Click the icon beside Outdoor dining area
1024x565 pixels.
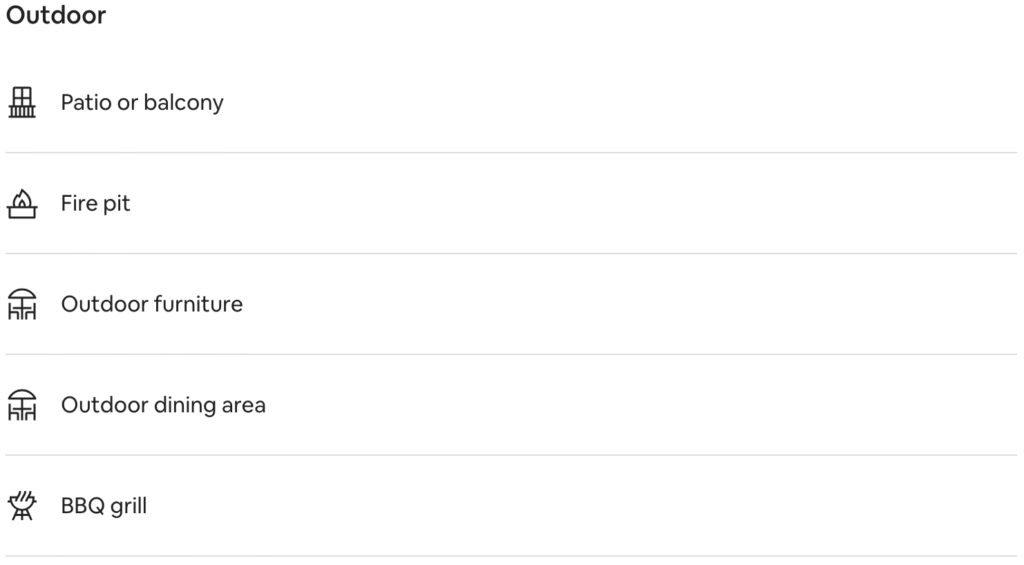point(22,406)
